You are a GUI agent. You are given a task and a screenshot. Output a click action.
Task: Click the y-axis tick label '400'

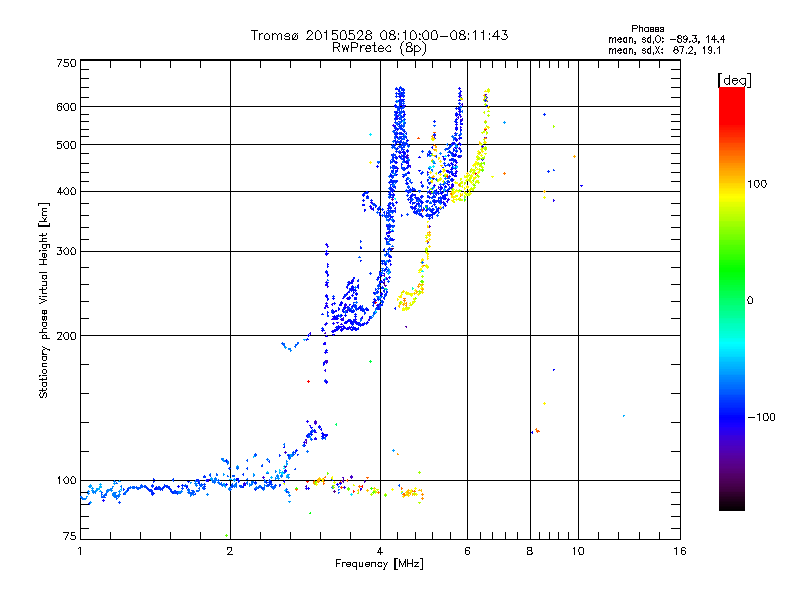(x=66, y=191)
